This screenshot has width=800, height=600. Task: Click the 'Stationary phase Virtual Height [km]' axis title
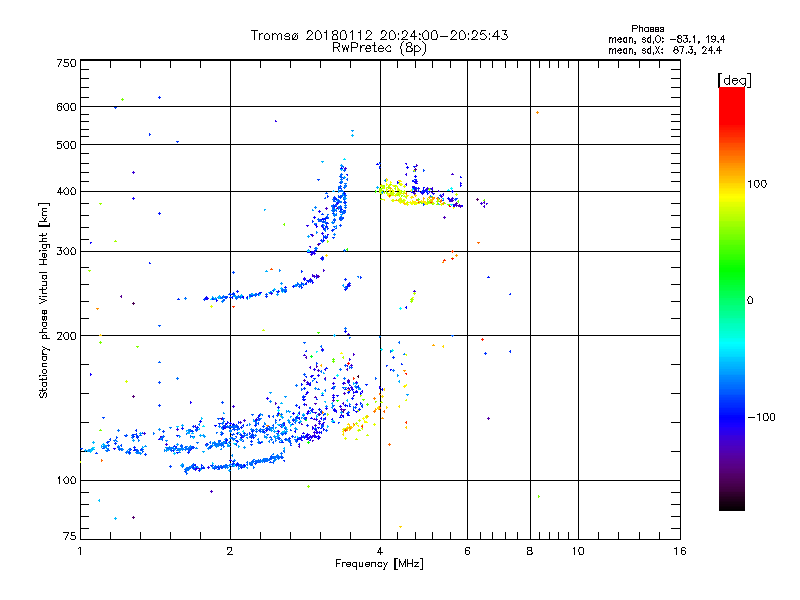[44, 300]
